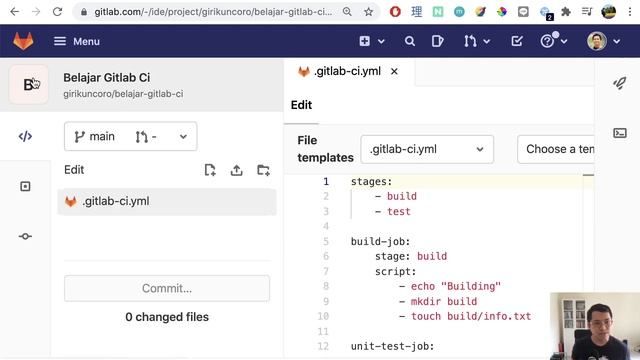This screenshot has height=360, width=640.
Task: Select the Review activity icon in sidebar
Action: coord(25,187)
